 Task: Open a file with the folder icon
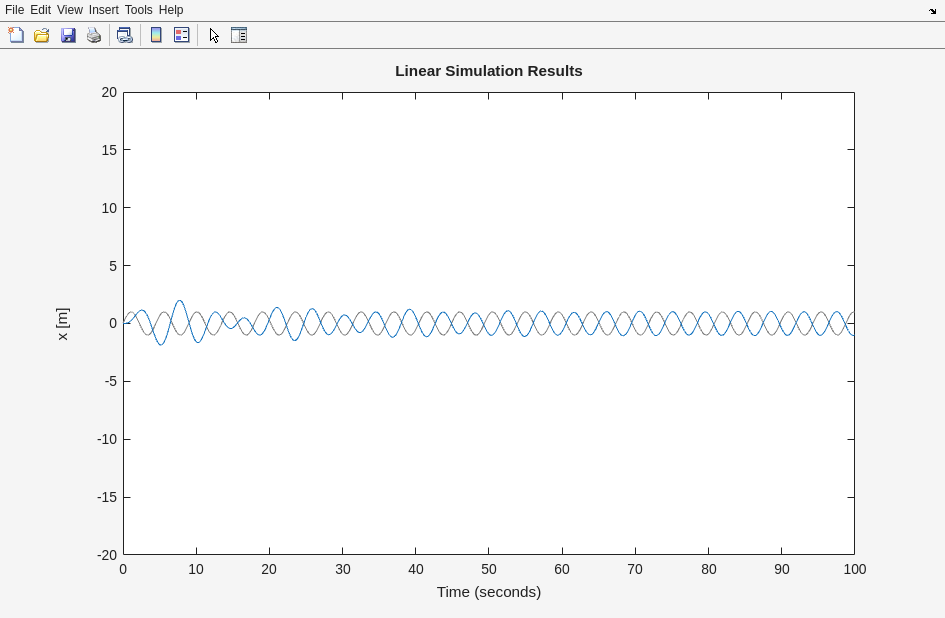(42, 35)
